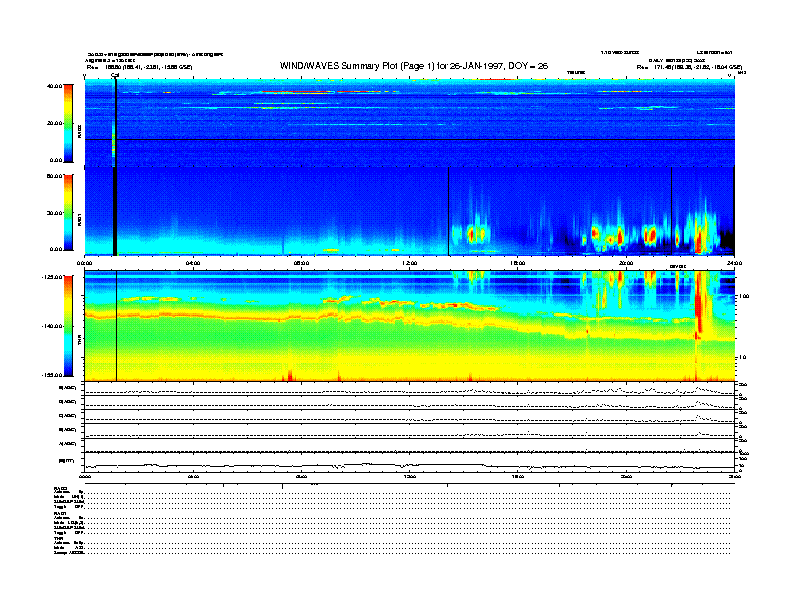Click the 24:00 label below the RAD1 panel

coord(734,262)
